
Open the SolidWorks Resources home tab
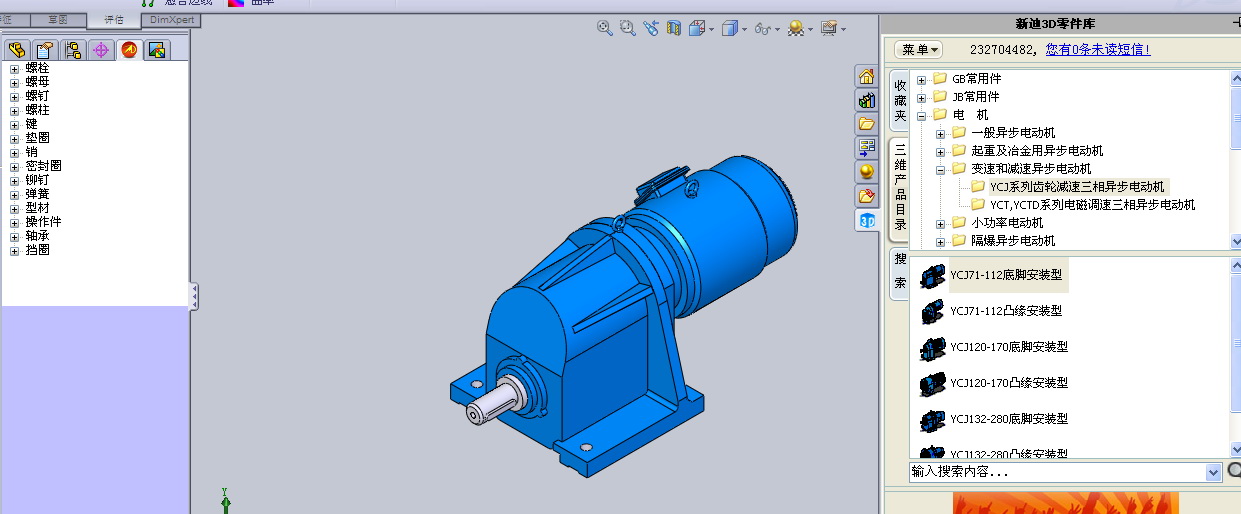pyautogui.click(x=867, y=76)
